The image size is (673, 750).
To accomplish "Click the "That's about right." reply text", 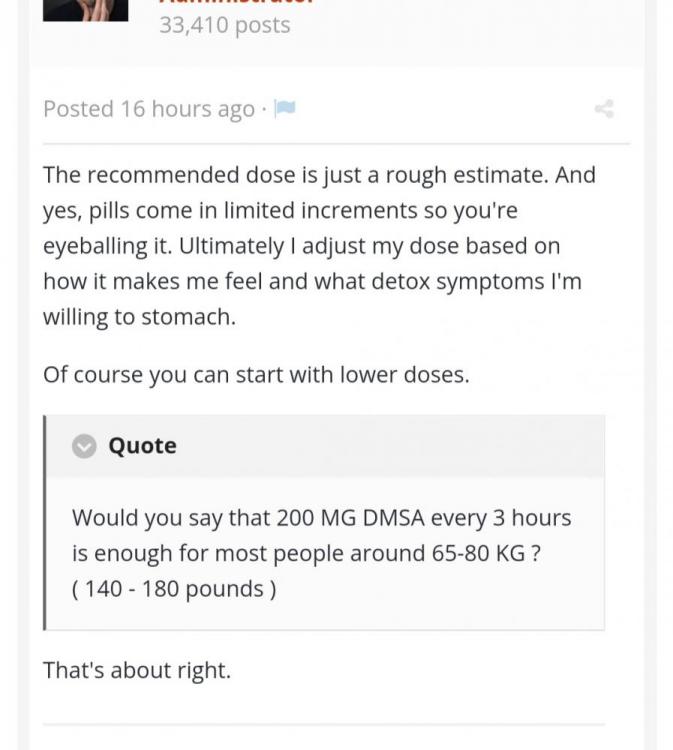I will [x=137, y=670].
